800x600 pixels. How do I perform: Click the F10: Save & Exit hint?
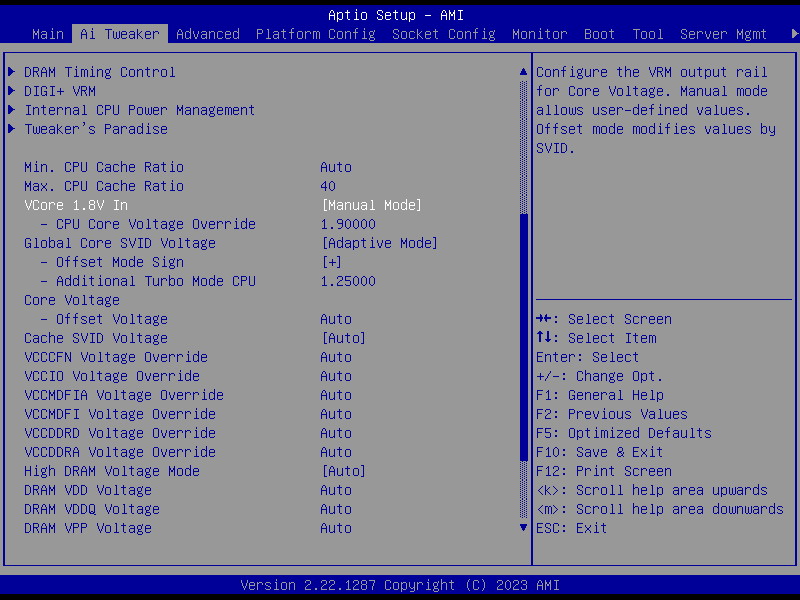click(599, 452)
